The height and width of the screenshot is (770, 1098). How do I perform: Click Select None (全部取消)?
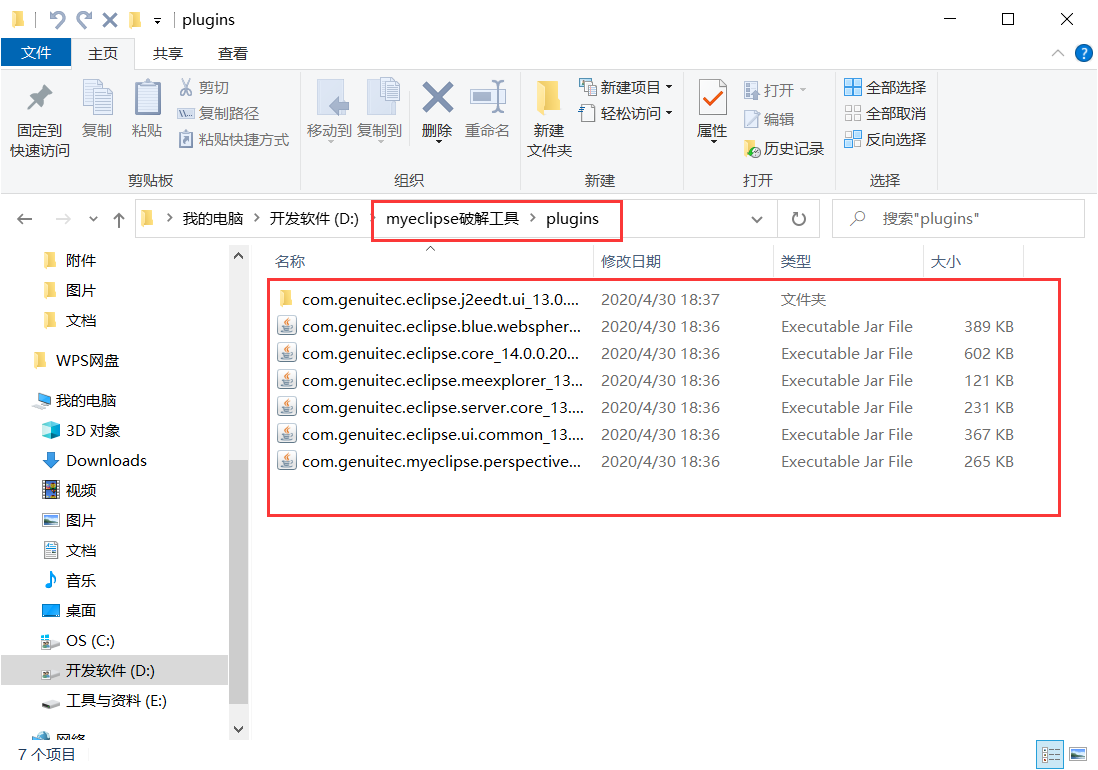pyautogui.click(x=885, y=113)
